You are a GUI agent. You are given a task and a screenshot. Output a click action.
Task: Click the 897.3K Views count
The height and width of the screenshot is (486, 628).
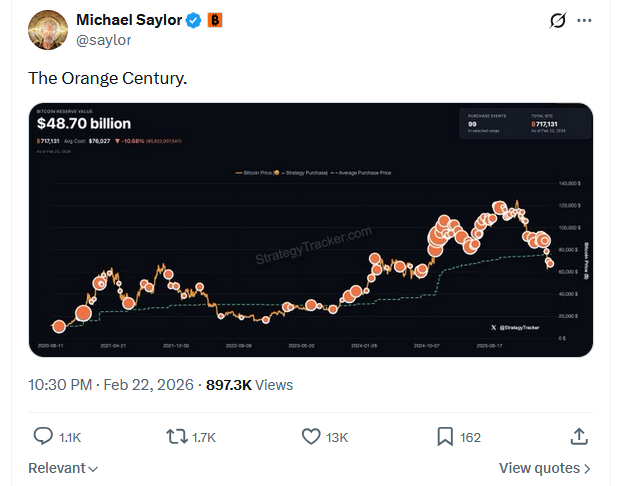point(249,384)
